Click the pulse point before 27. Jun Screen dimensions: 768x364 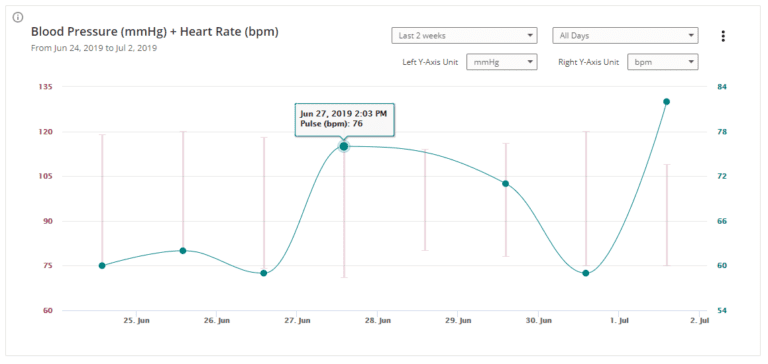pos(264,273)
